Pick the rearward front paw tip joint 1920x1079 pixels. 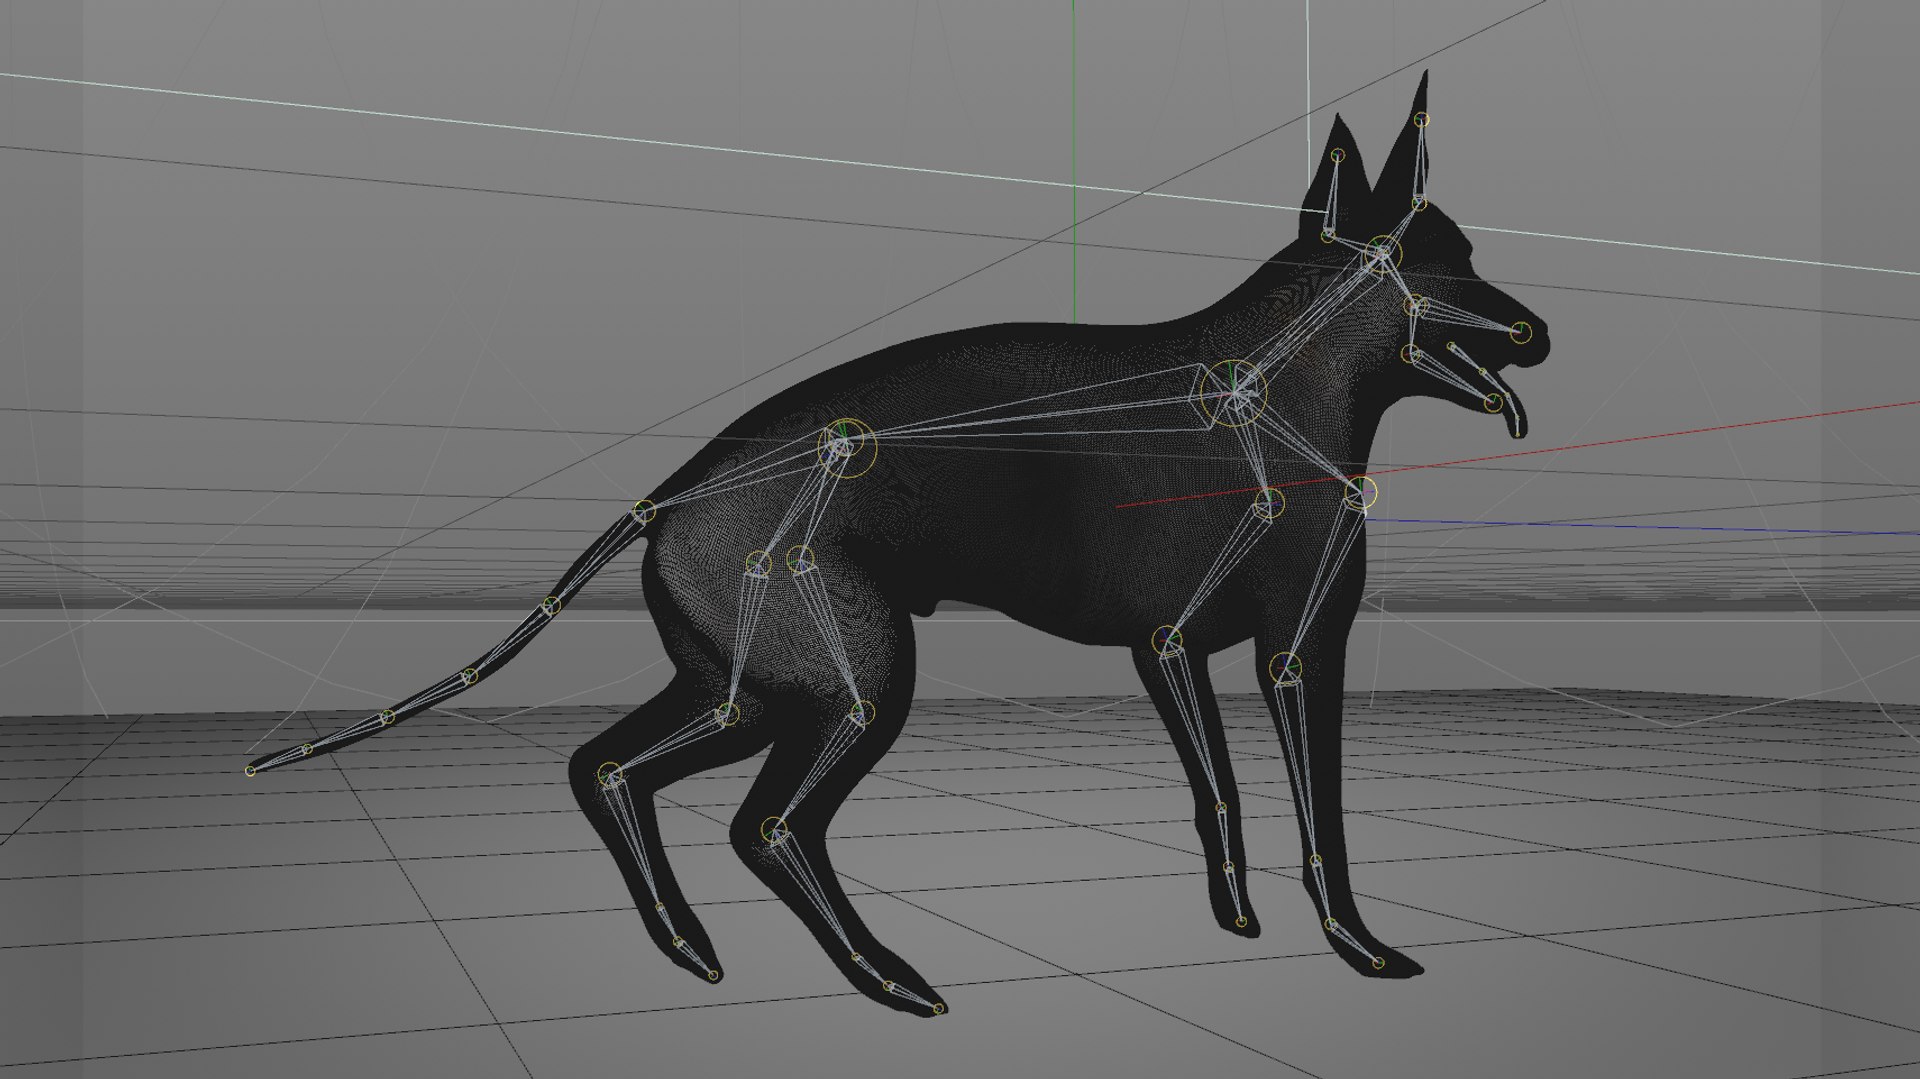1241,921
